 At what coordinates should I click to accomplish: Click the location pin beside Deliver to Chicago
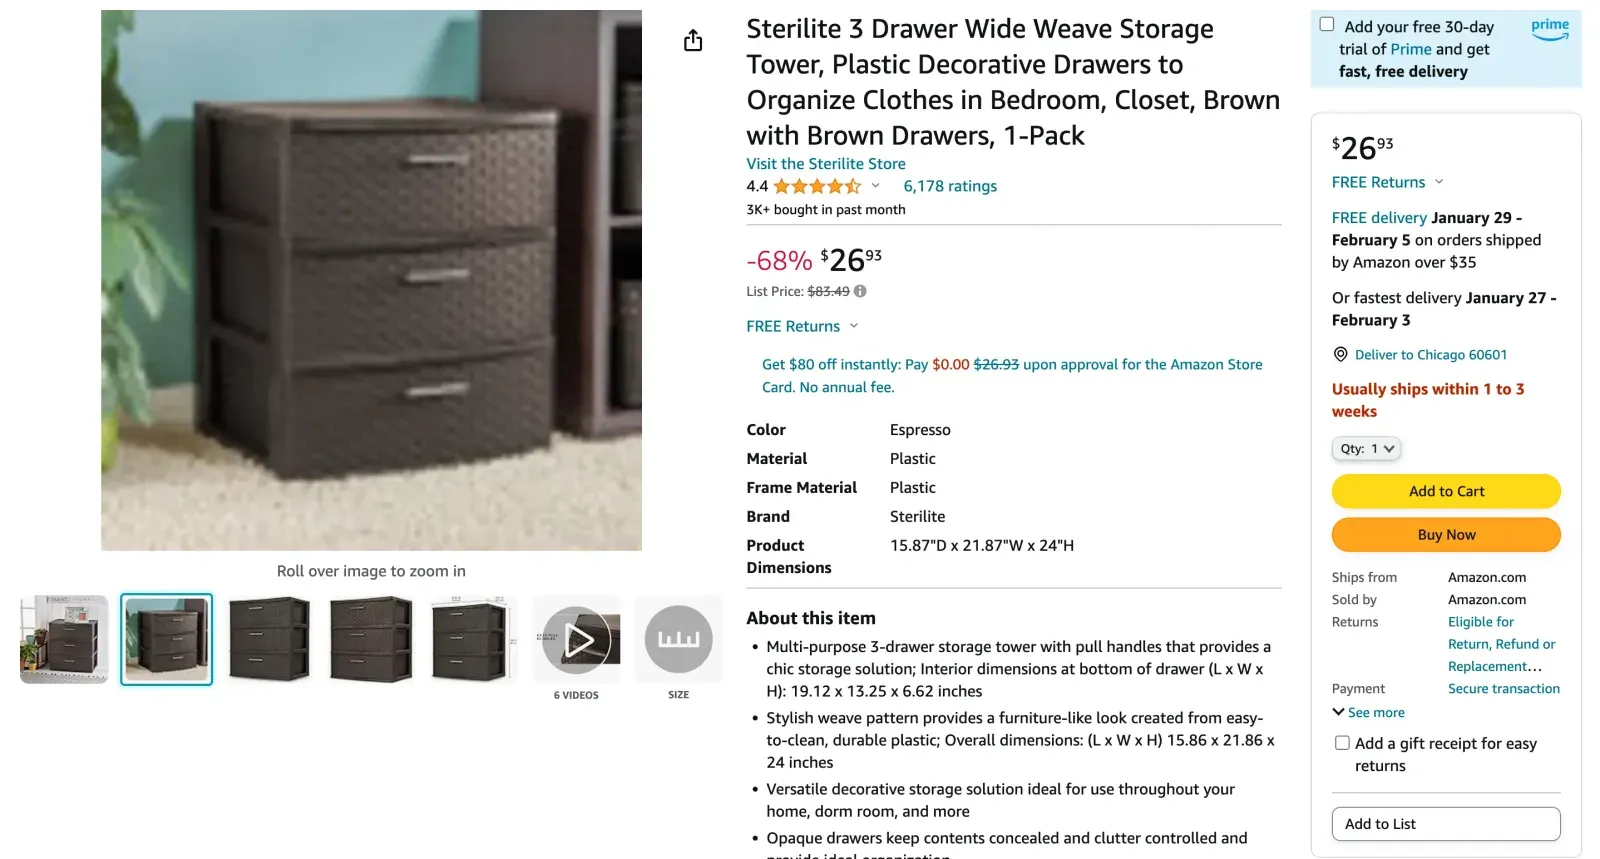click(x=1339, y=354)
